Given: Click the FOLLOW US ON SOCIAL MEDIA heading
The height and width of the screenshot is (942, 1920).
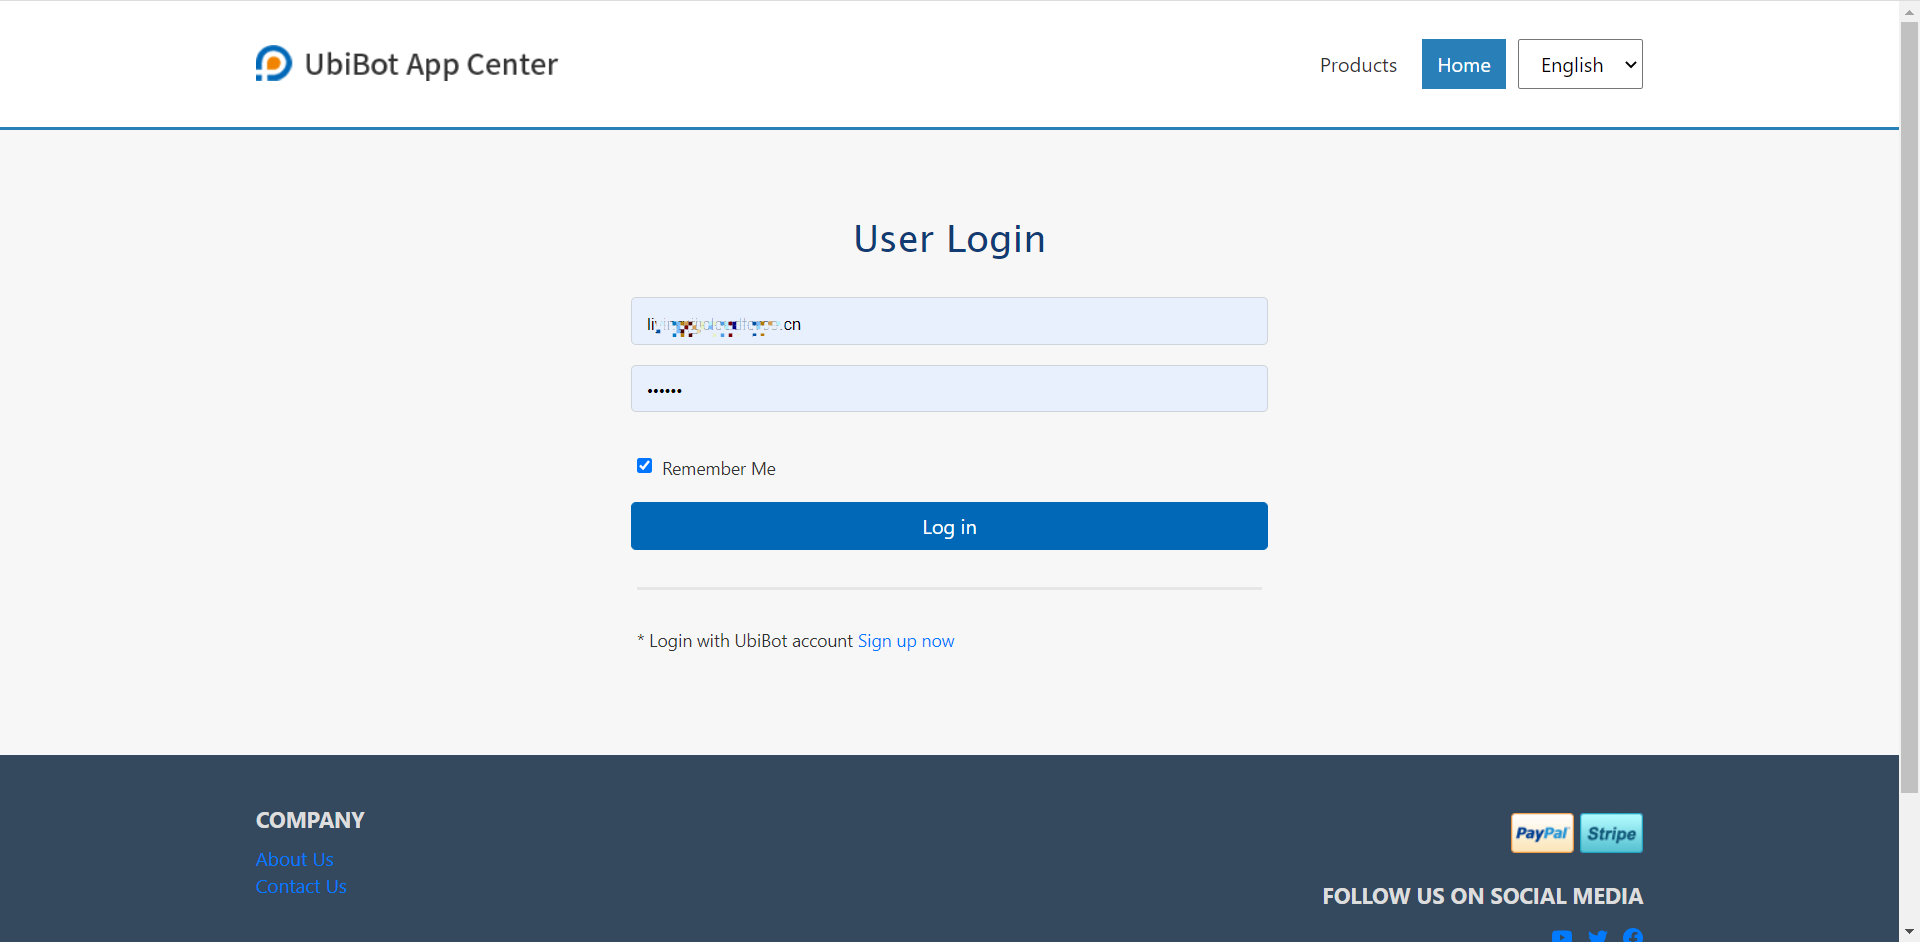Looking at the screenshot, I should coord(1482,896).
